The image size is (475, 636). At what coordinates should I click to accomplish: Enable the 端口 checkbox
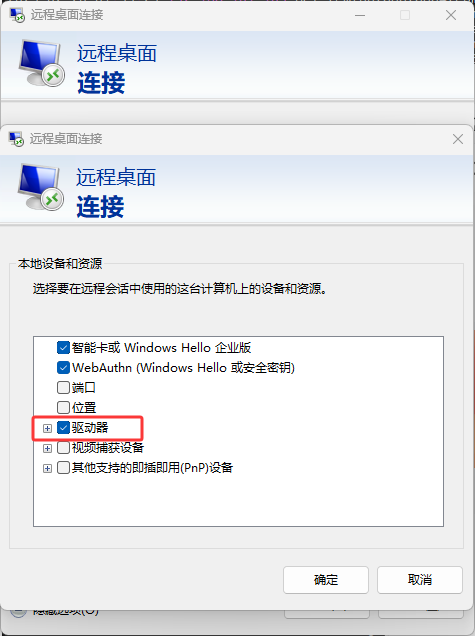tap(63, 387)
